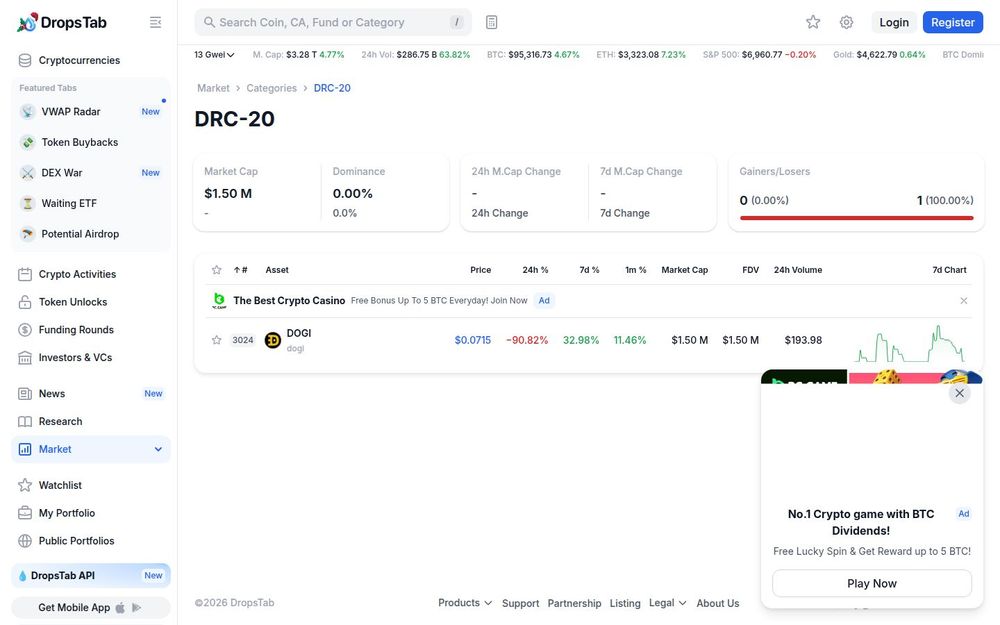Viewport: 1000px width, 625px height.
Task: Click the Login button
Action: 893,22
